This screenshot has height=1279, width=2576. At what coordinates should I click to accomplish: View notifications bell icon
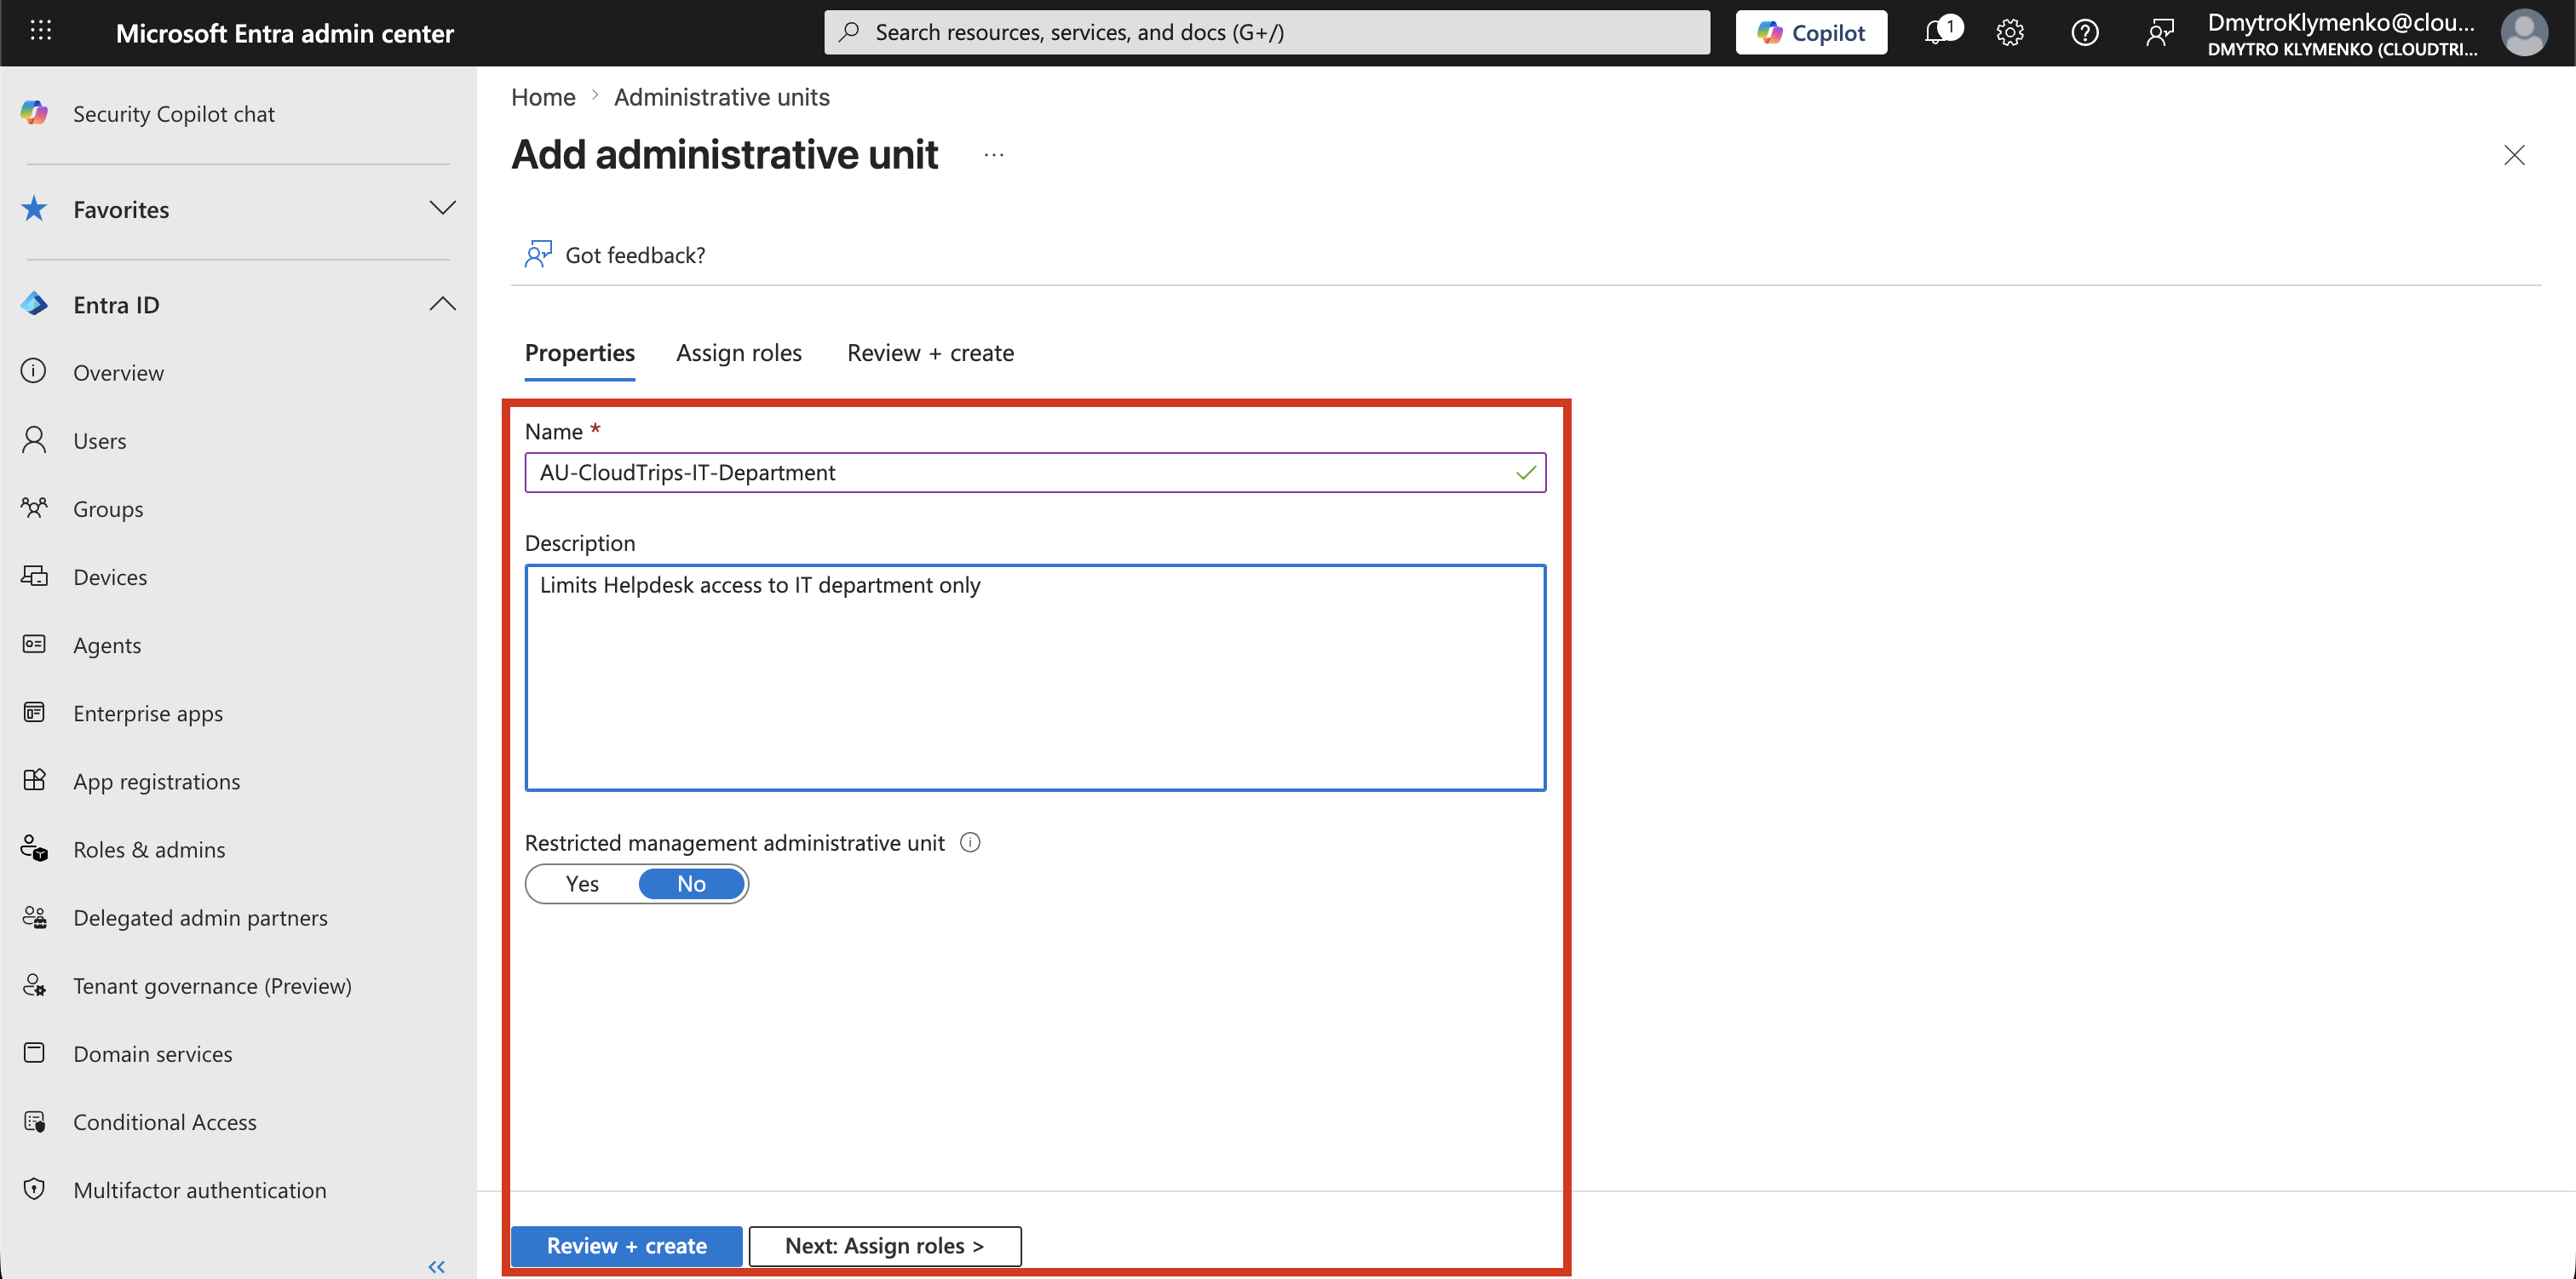click(1937, 32)
